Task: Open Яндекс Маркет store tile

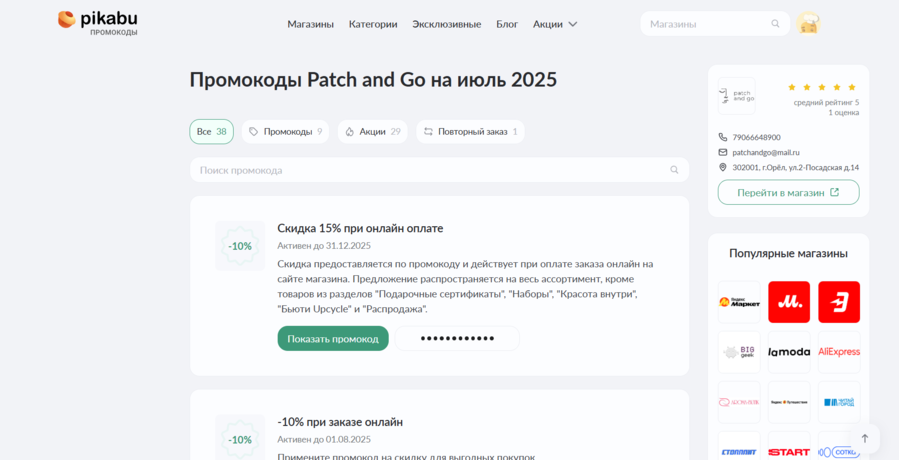Action: point(739,302)
